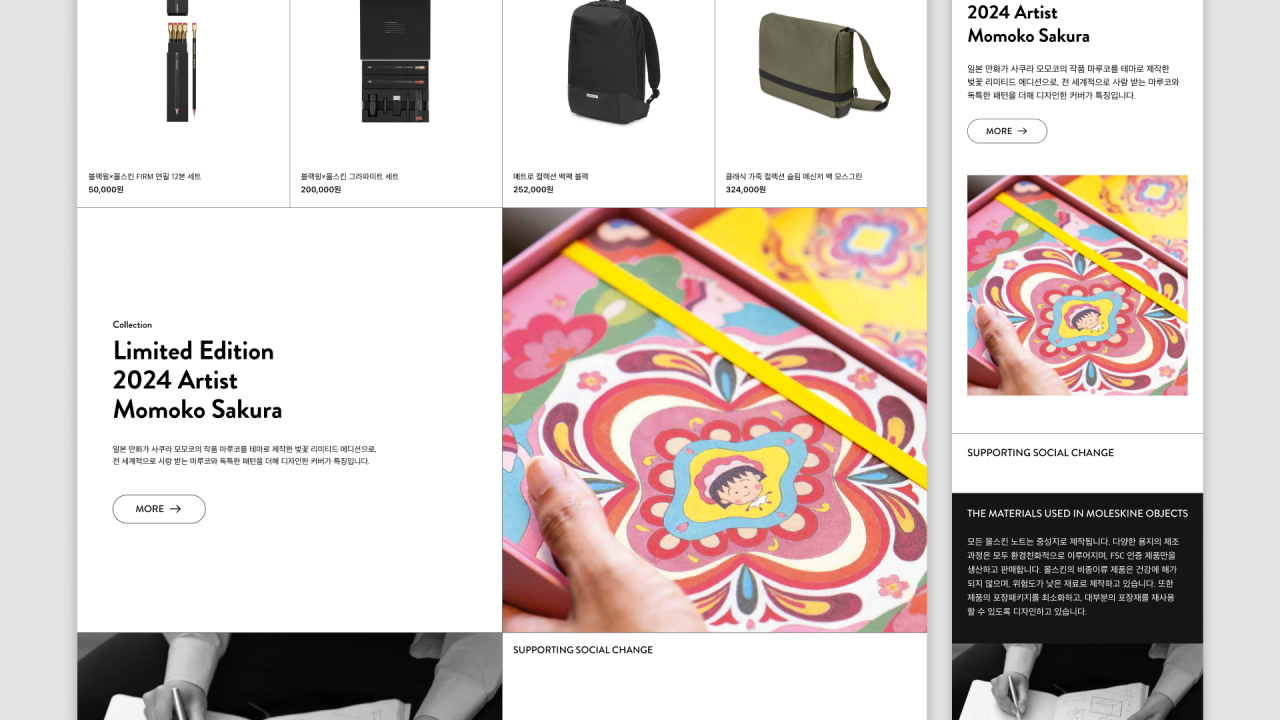The image size is (1280, 720).
Task: Open the graphite set box product image
Action: point(395,62)
